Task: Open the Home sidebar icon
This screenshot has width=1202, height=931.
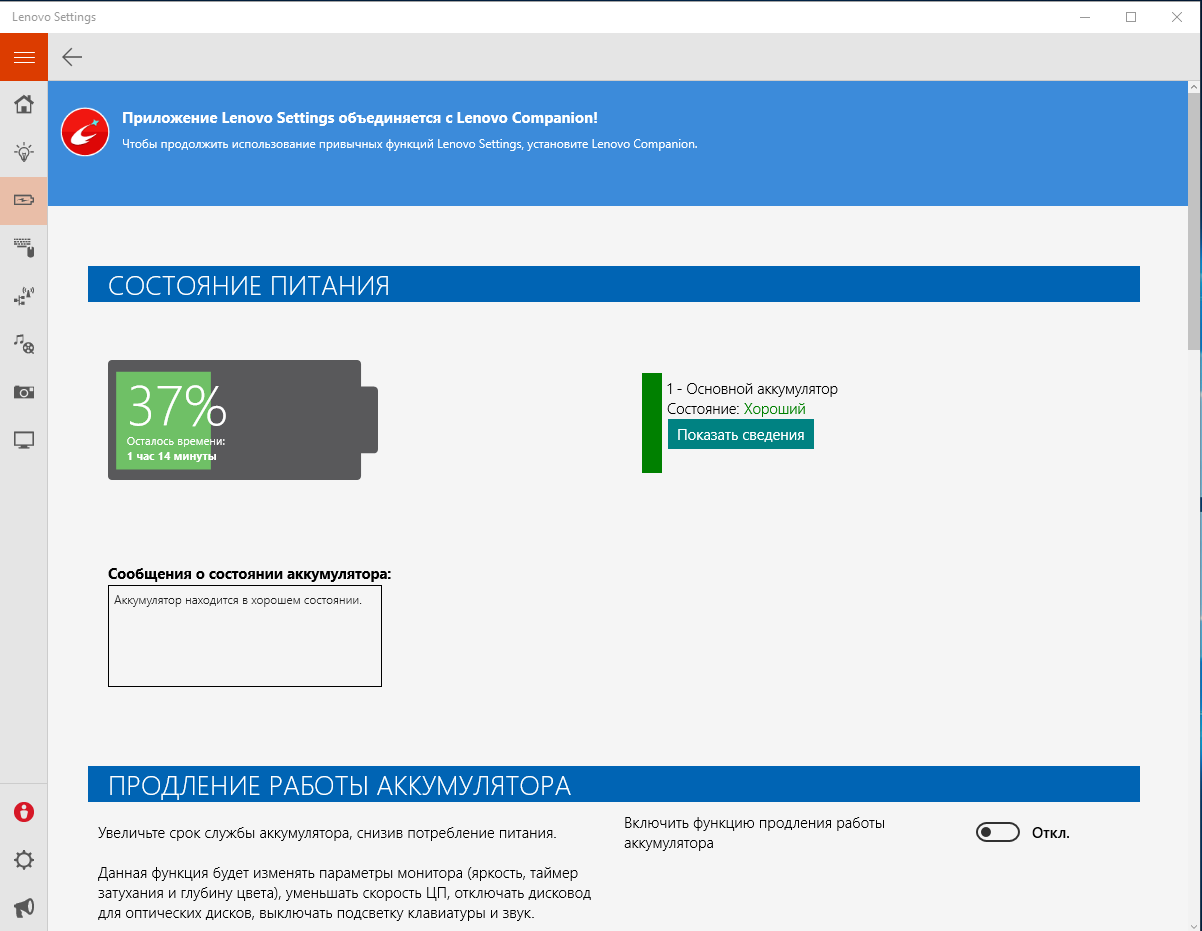Action: pos(24,104)
